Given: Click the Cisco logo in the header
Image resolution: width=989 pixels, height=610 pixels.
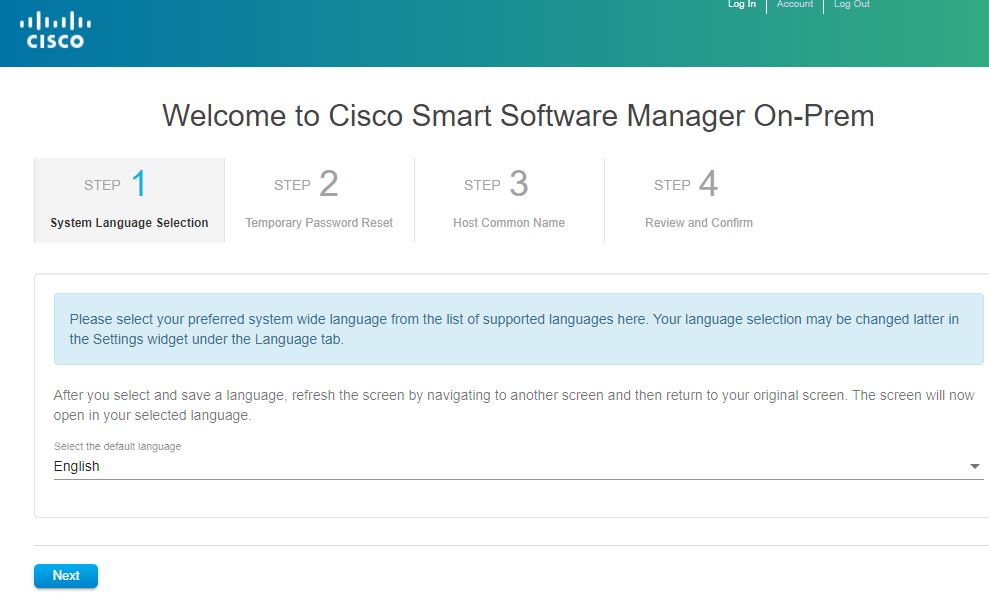Looking at the screenshot, I should pos(56,30).
